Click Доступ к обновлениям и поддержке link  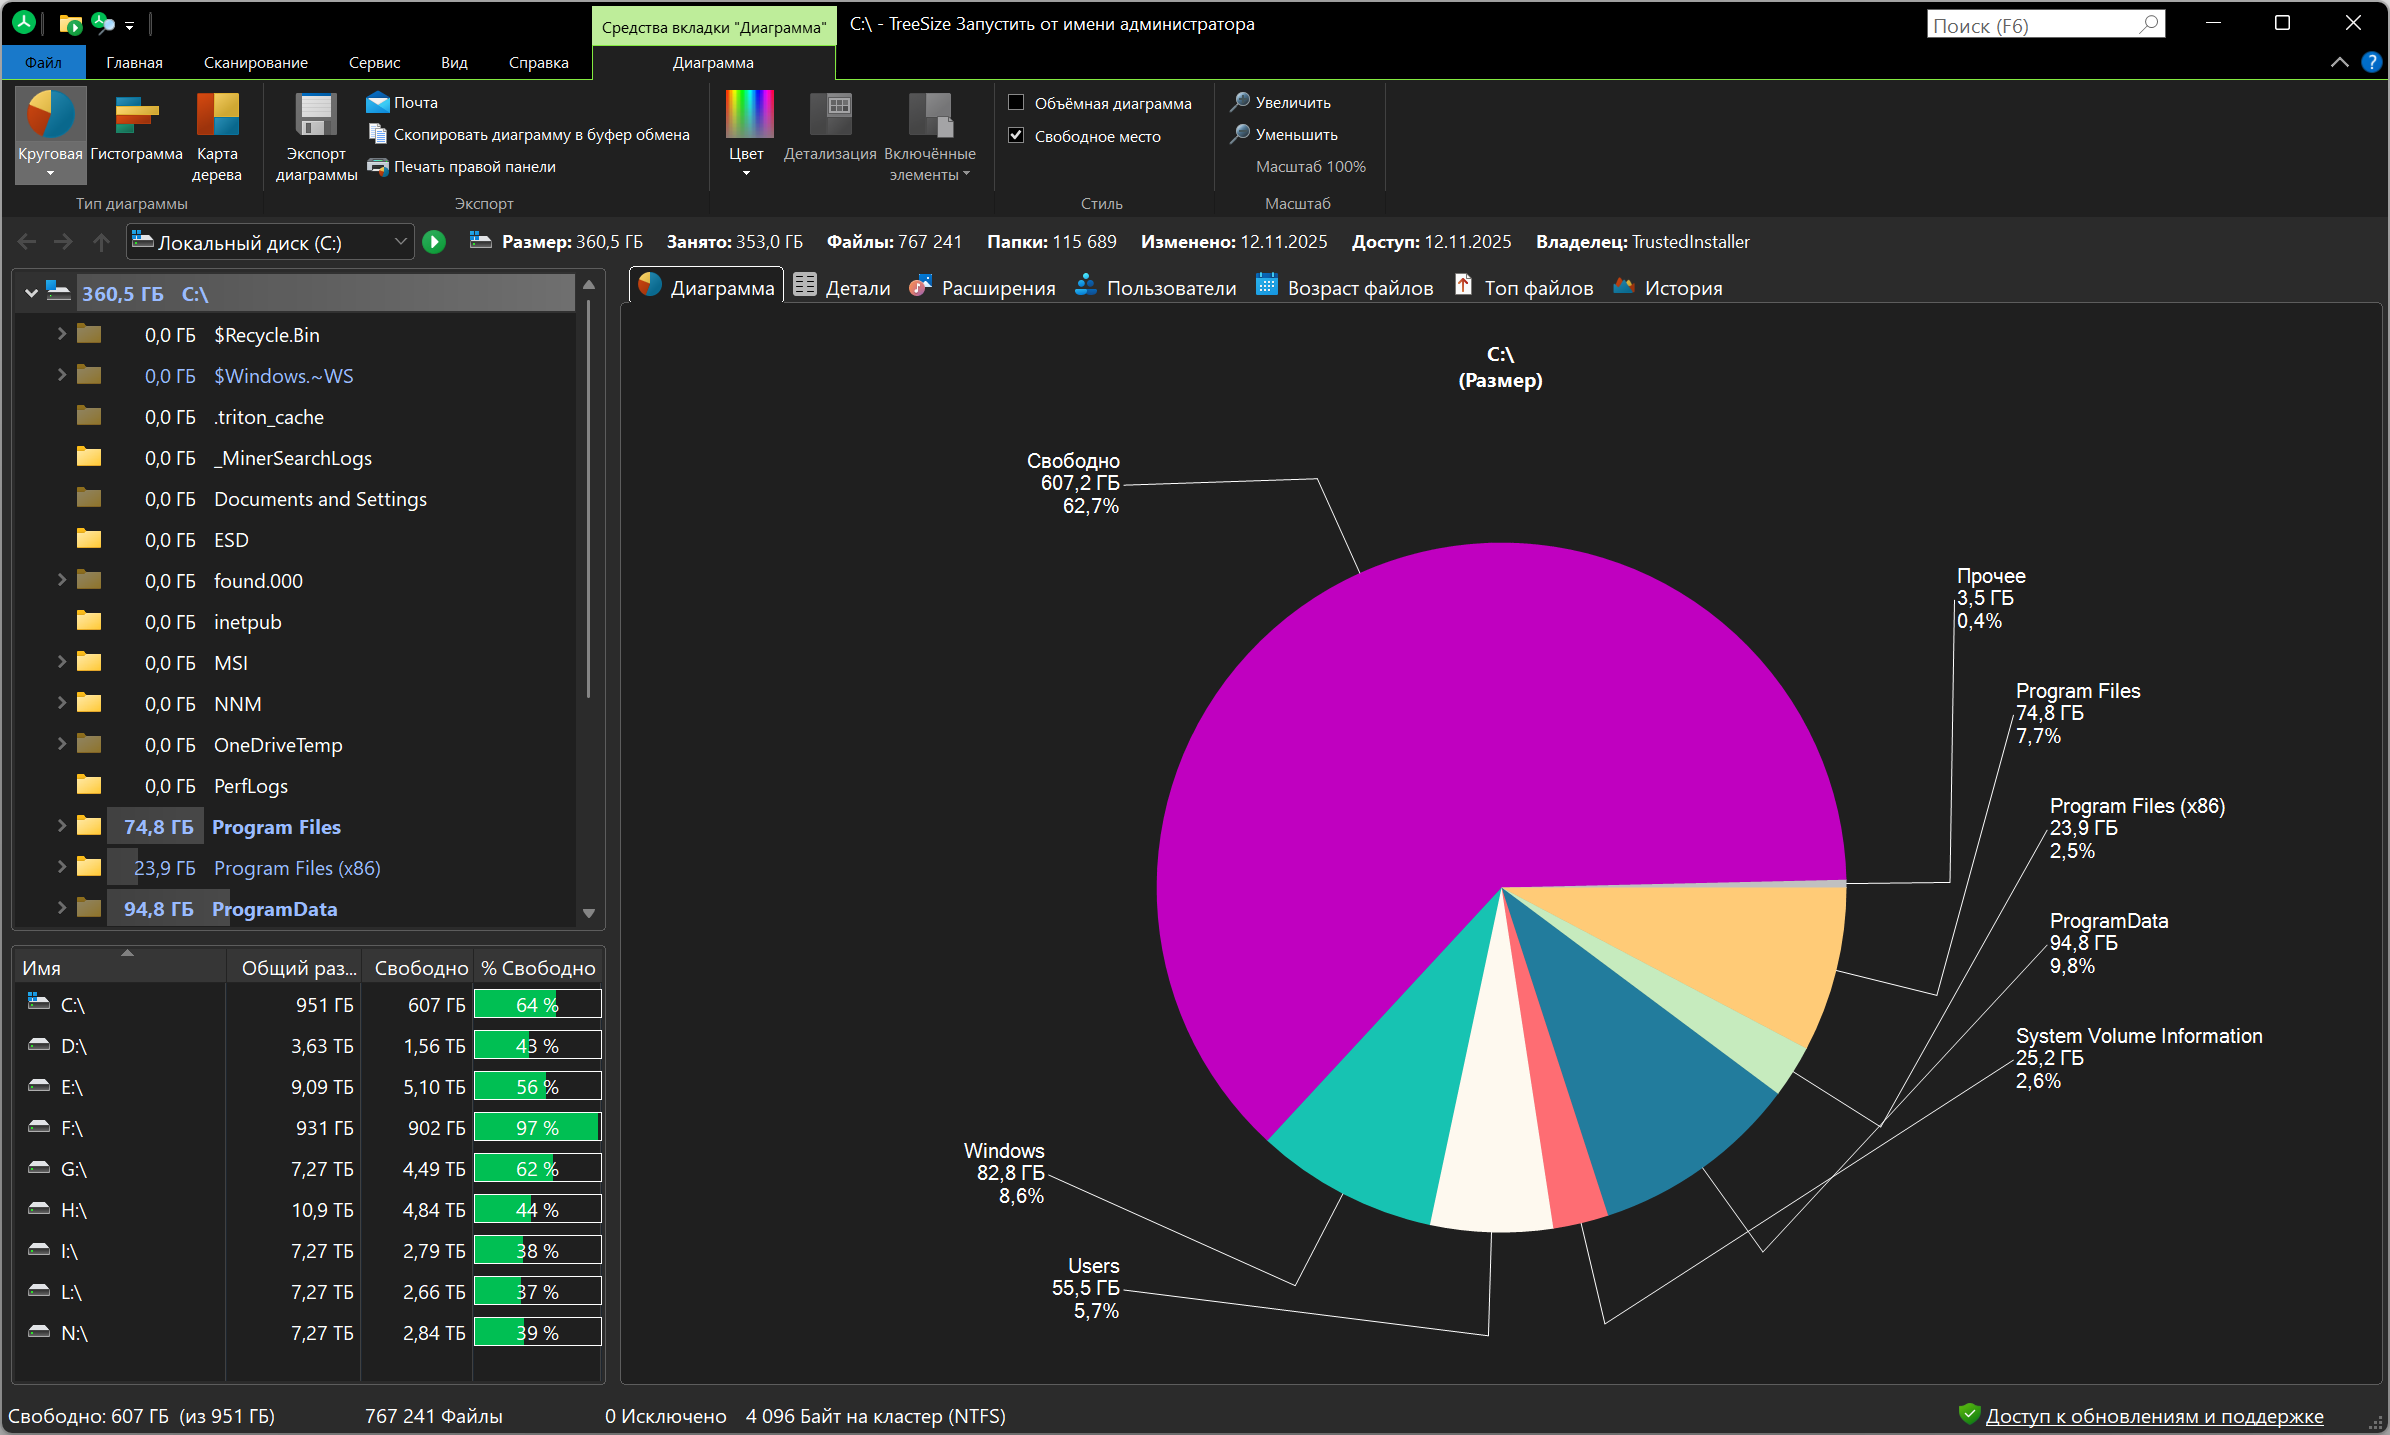[x=2154, y=1416]
